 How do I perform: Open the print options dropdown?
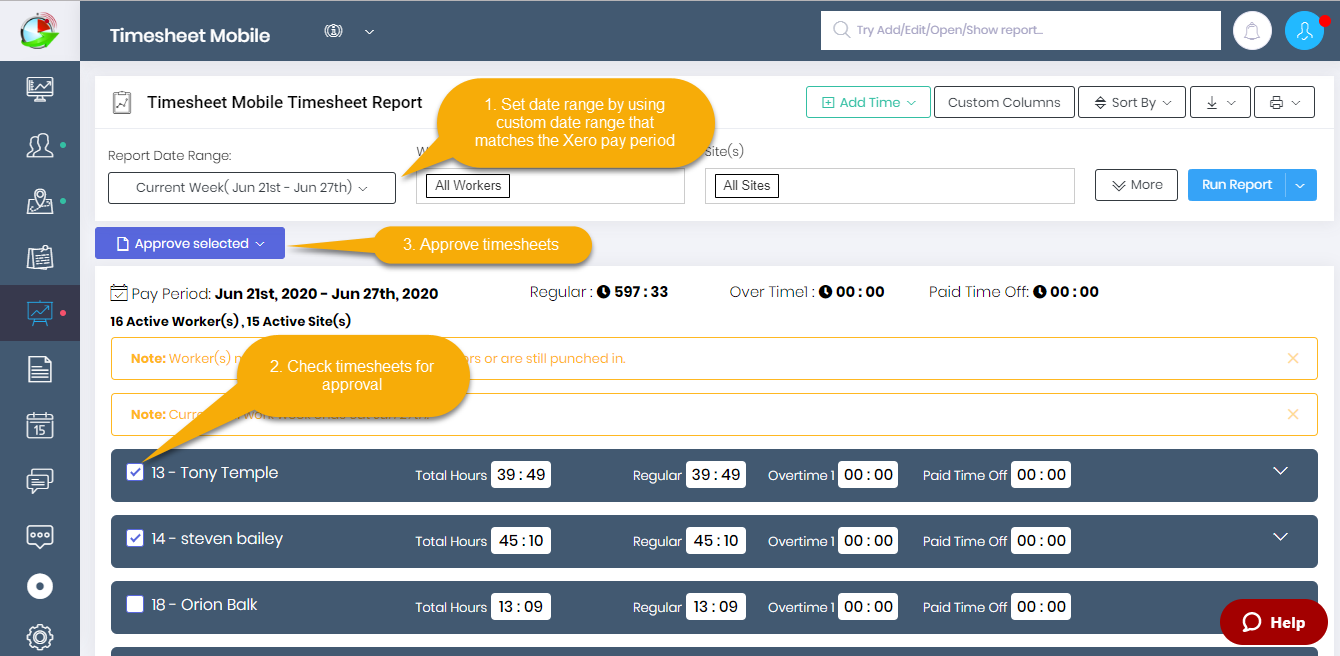(1284, 102)
